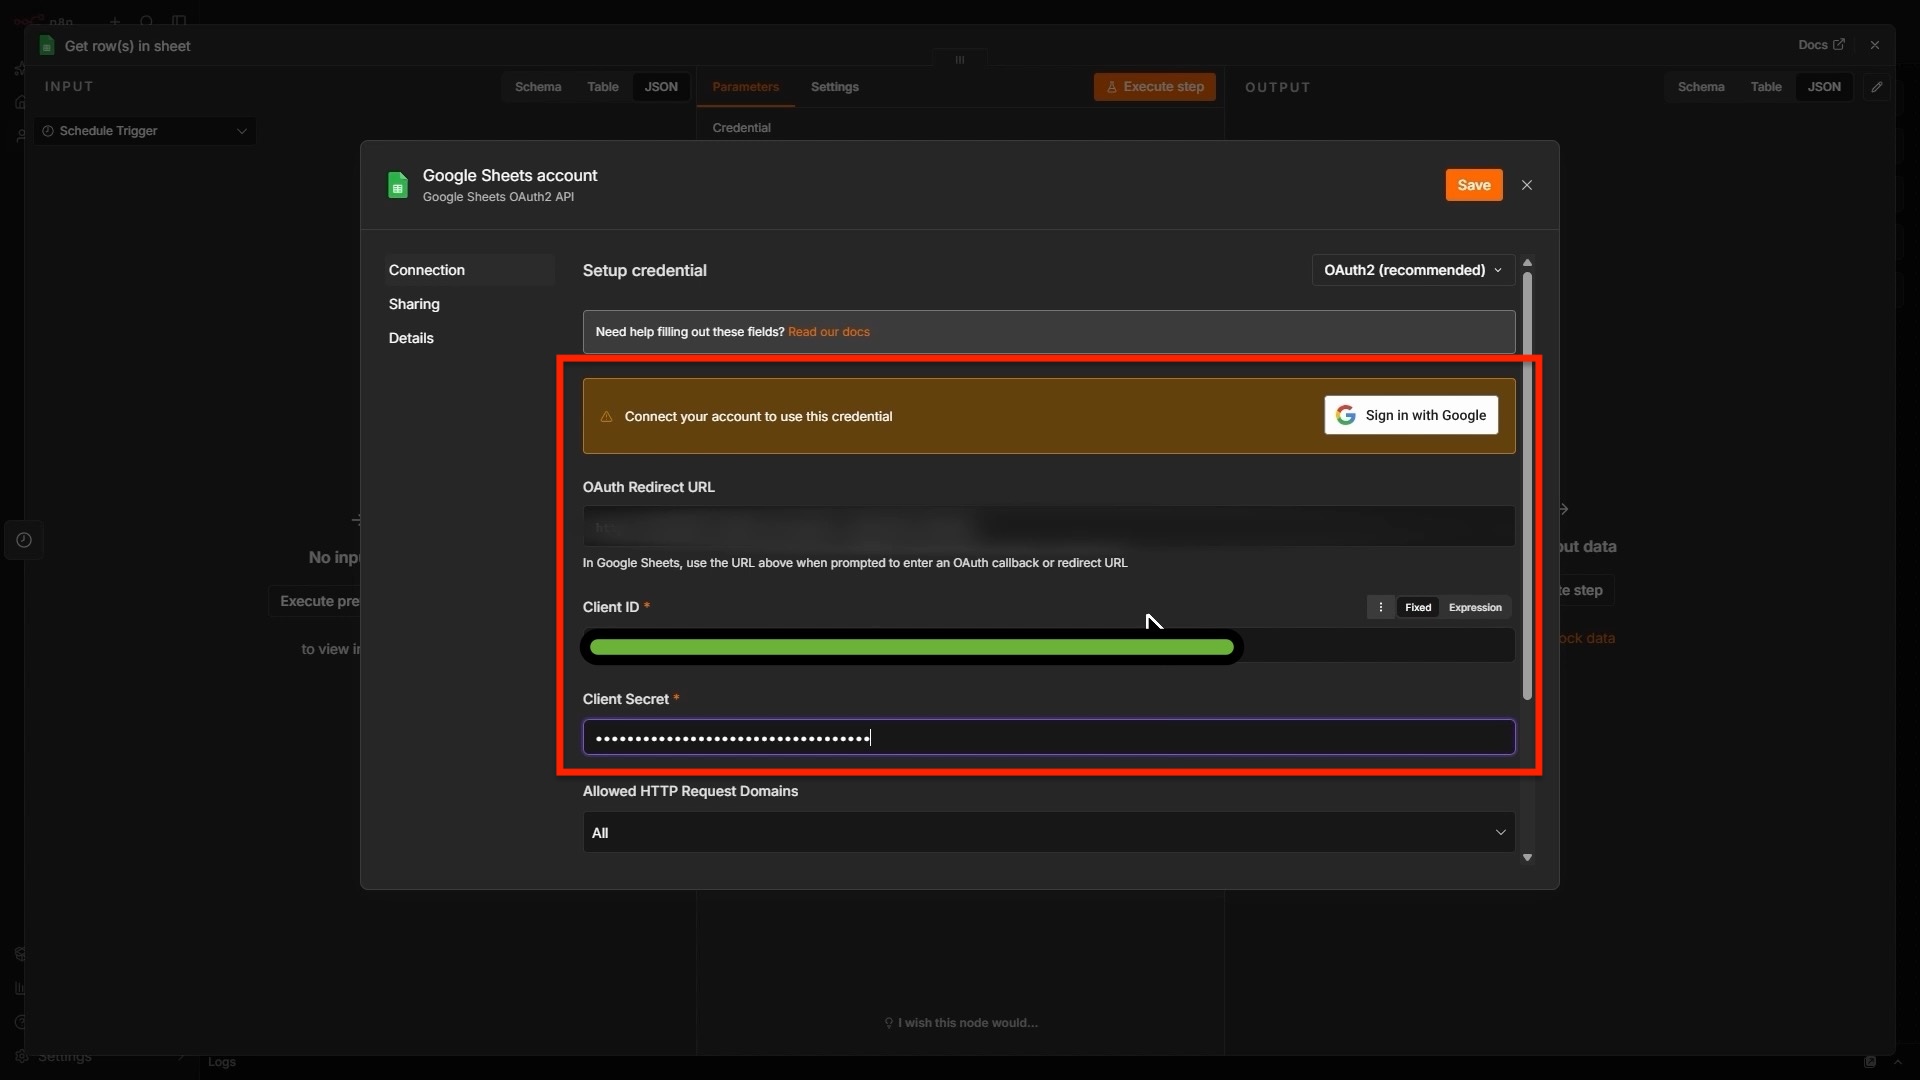Expand the Allowed HTTP Request Domains dropdown
Screen dimensions: 1920x1080
(x=1048, y=832)
